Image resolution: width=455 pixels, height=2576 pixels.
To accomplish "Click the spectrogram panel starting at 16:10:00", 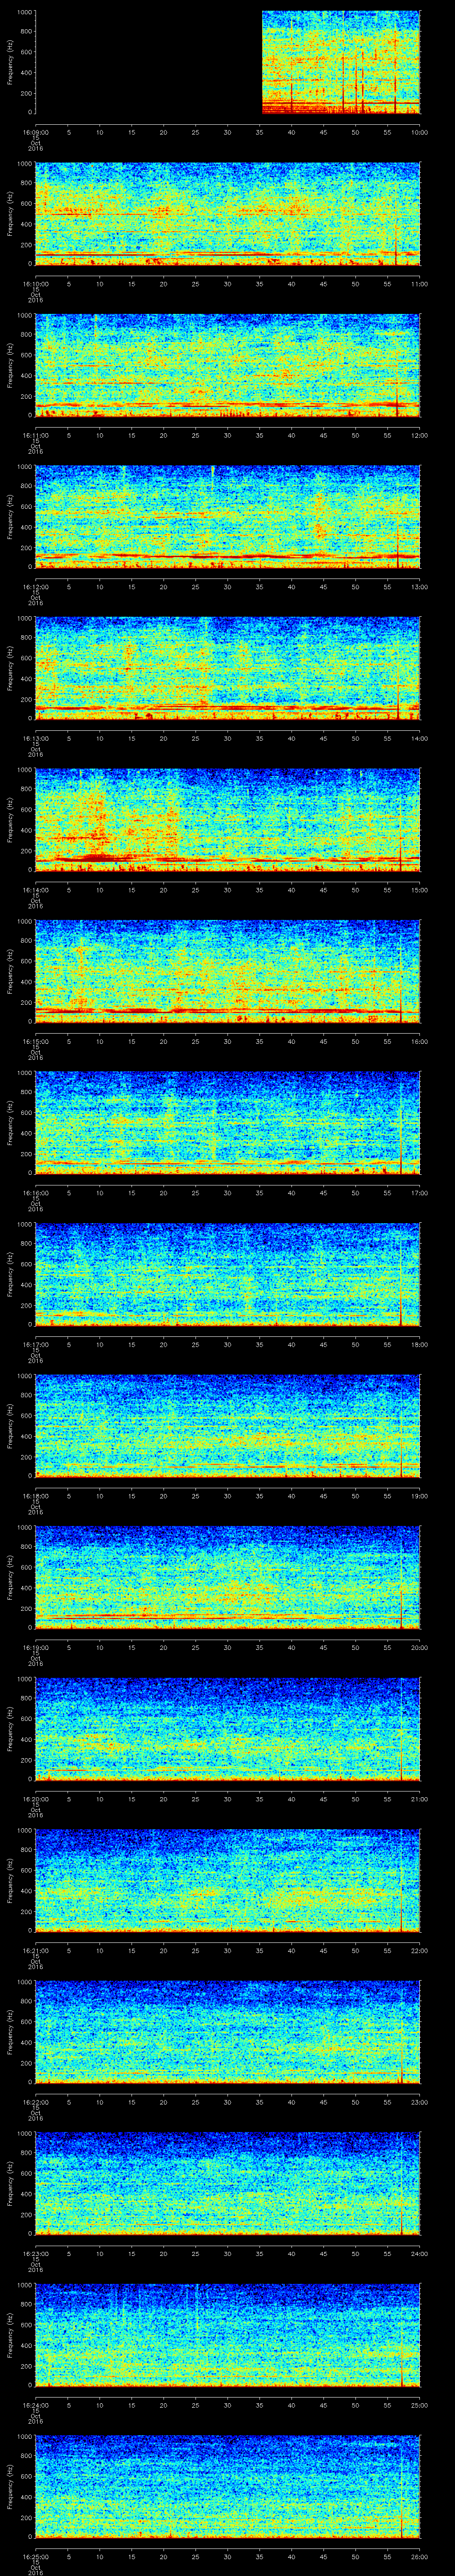I will coord(227,213).
